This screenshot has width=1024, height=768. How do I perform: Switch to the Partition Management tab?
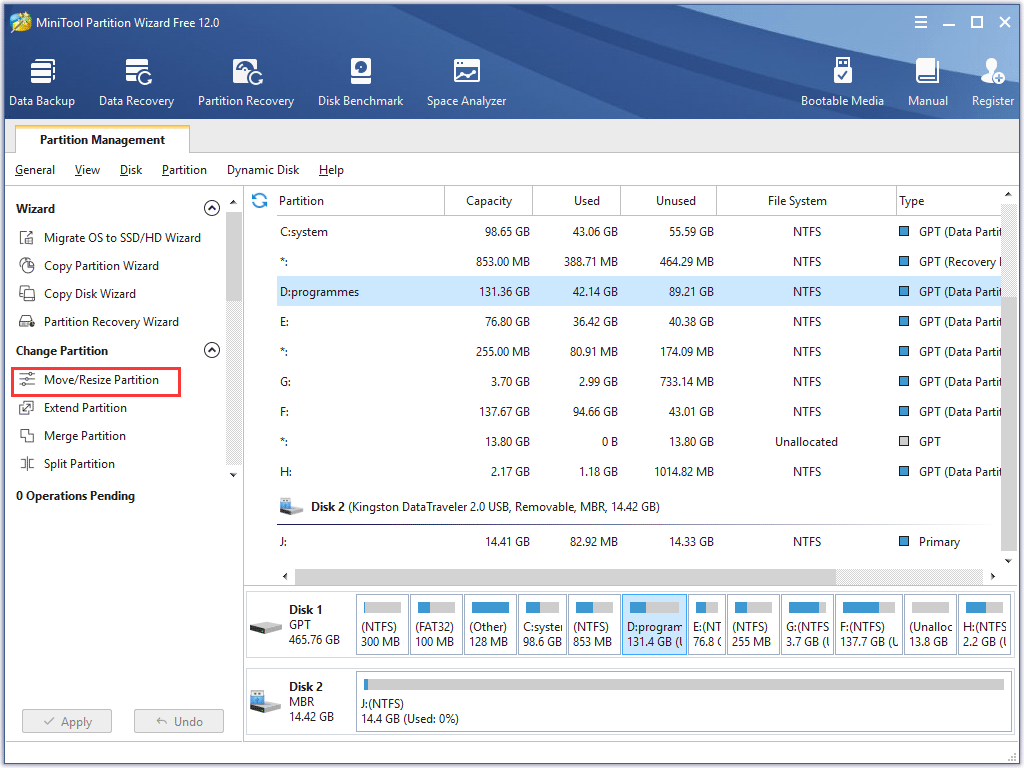(101, 139)
